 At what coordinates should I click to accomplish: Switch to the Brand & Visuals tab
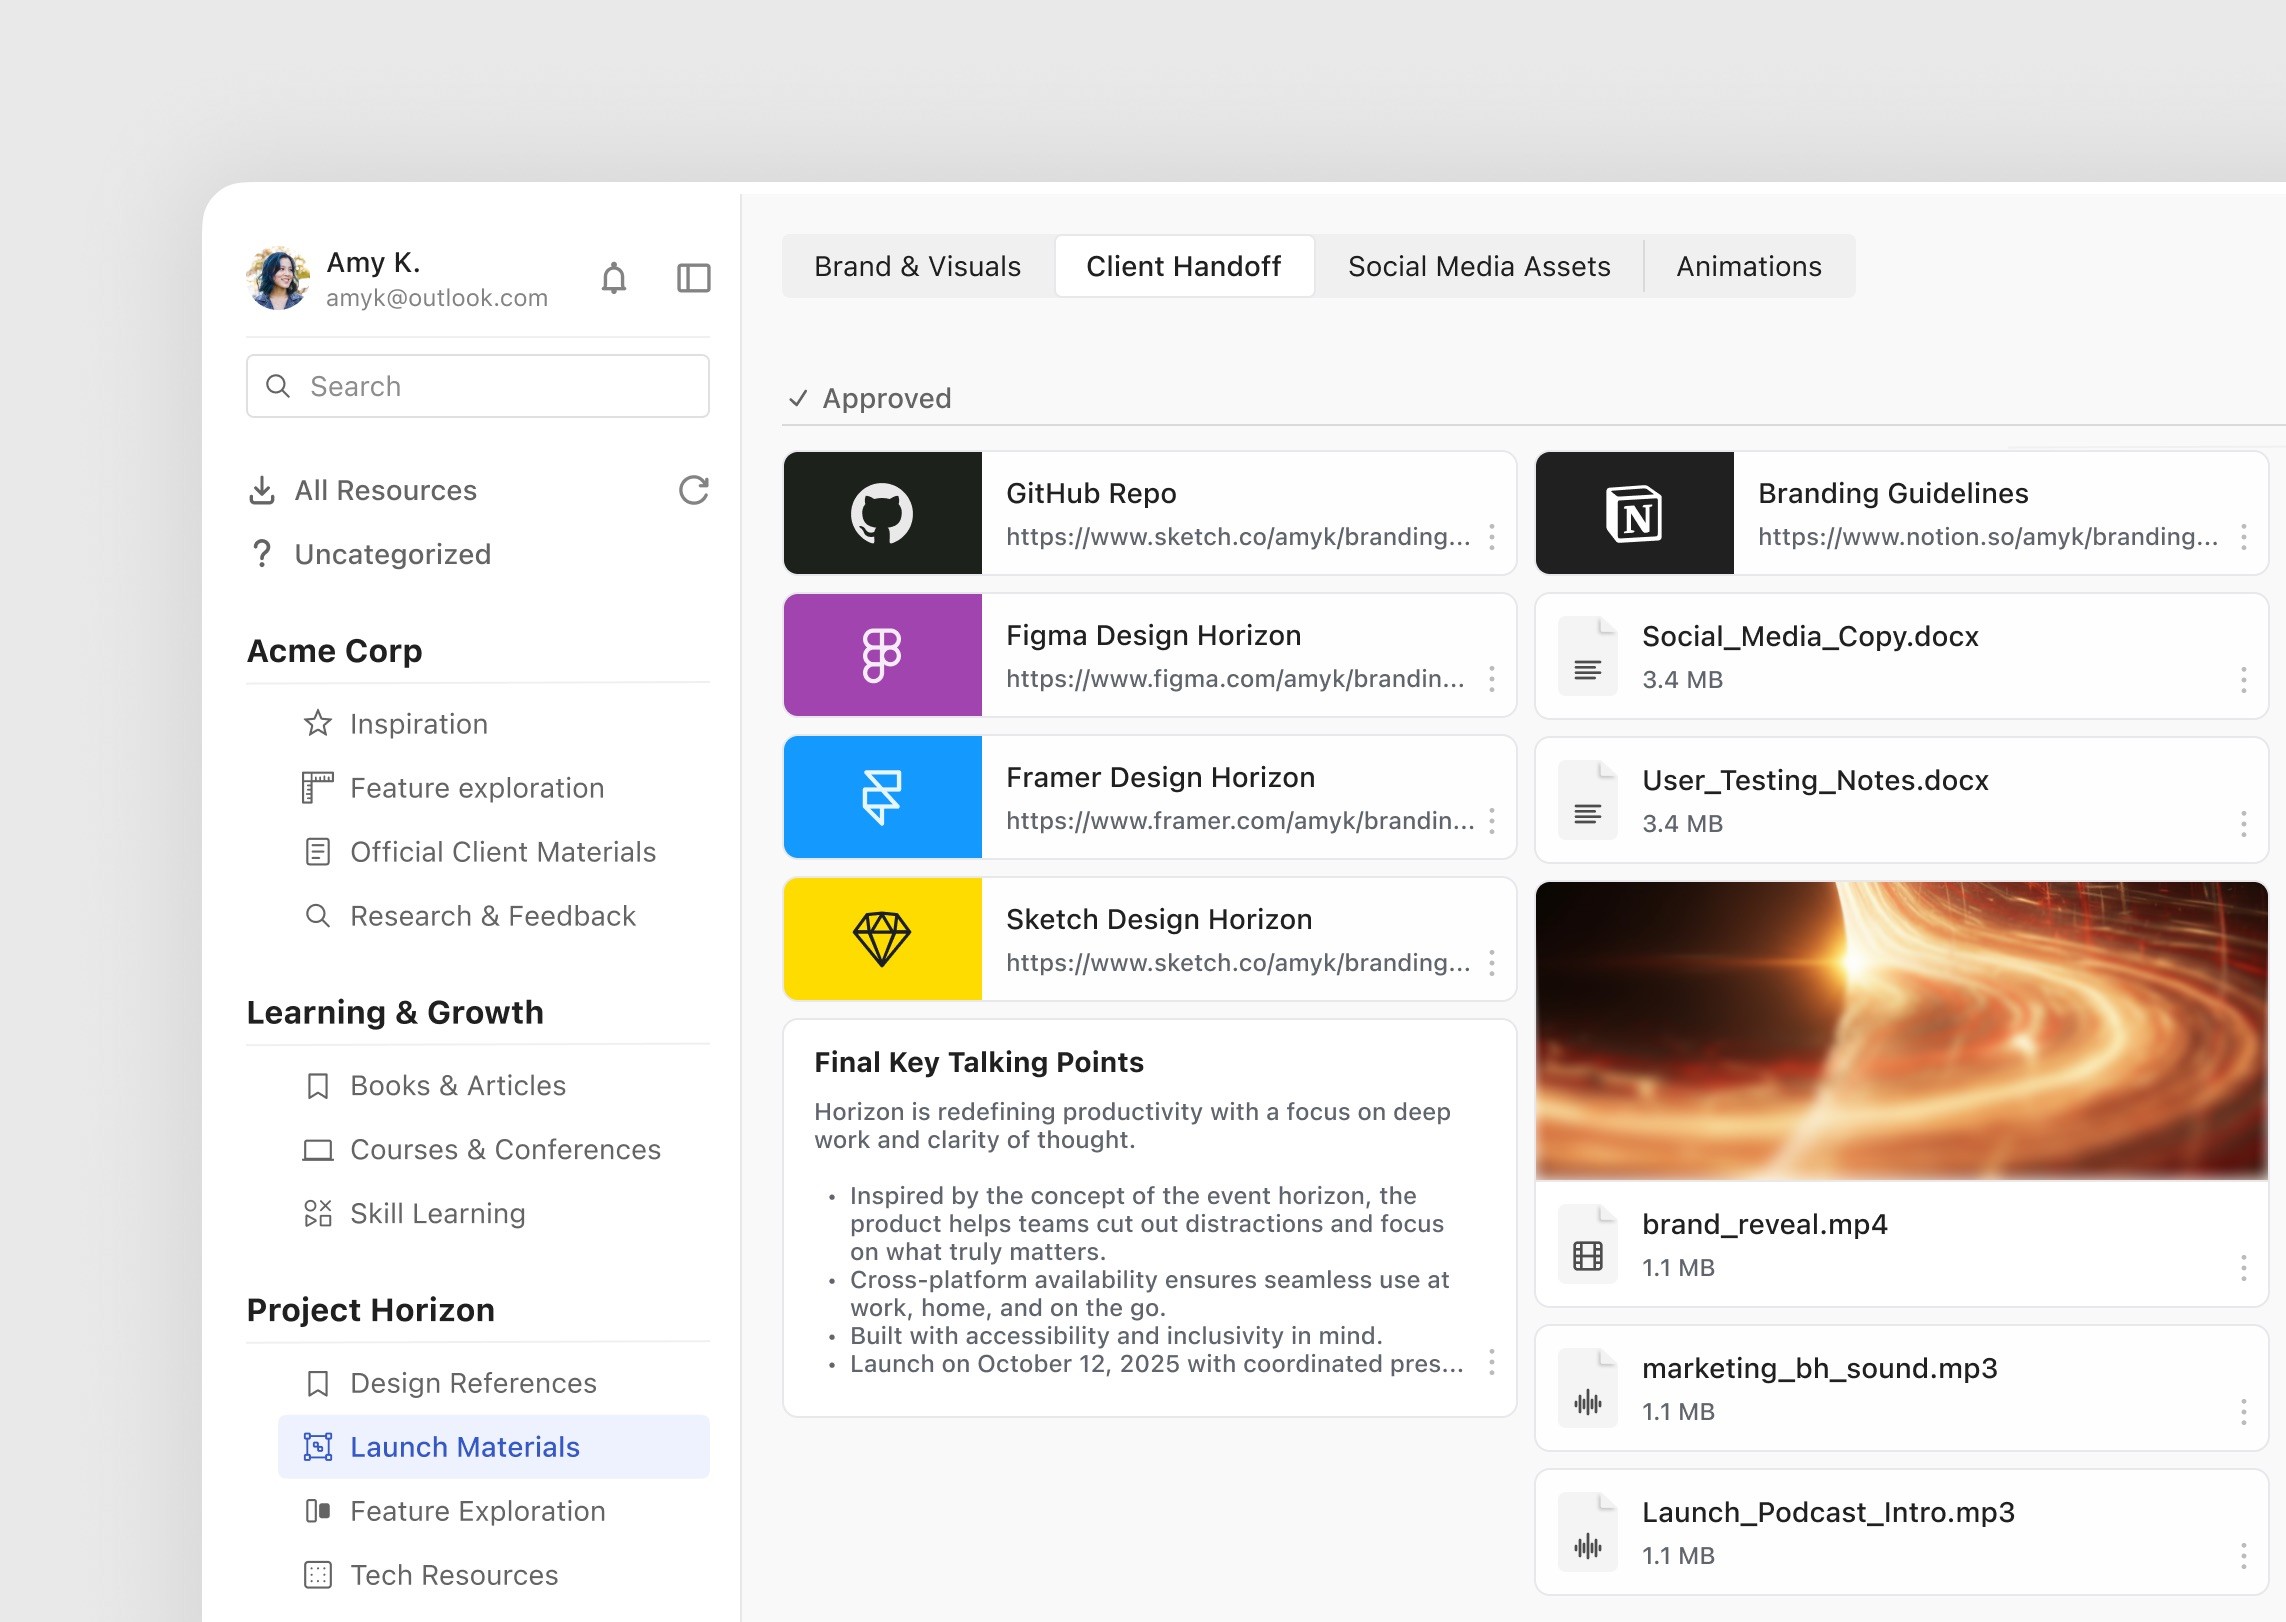tap(917, 267)
